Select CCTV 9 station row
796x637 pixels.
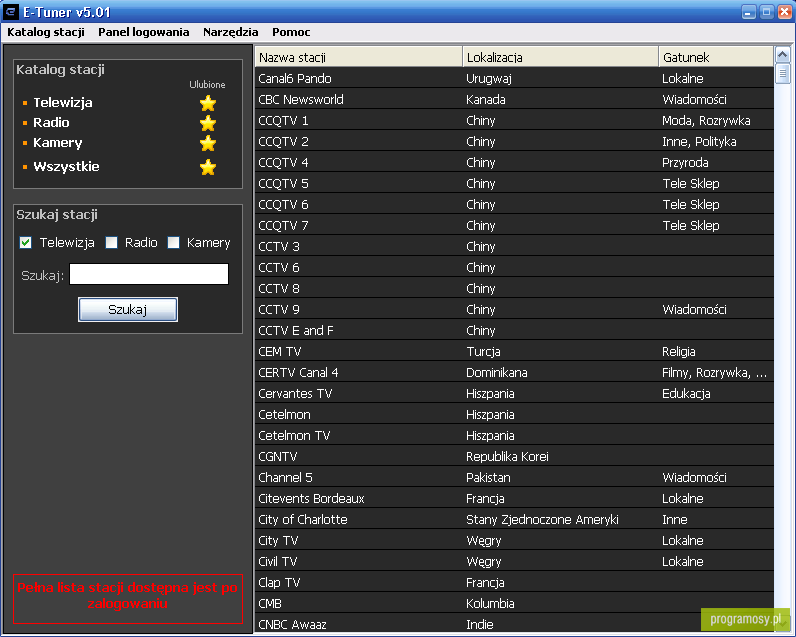514,310
